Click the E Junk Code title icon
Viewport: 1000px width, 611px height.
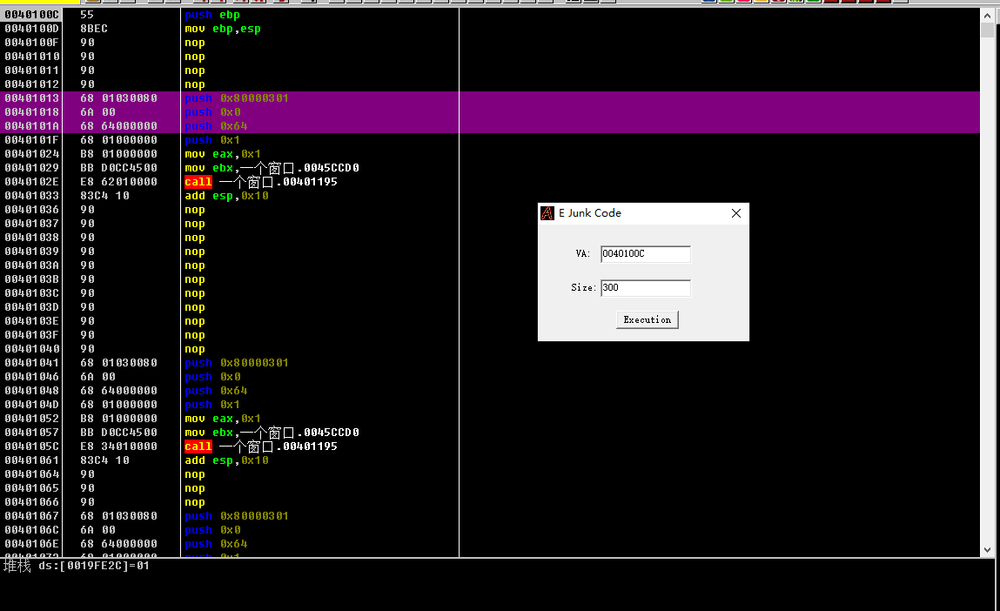tap(547, 213)
